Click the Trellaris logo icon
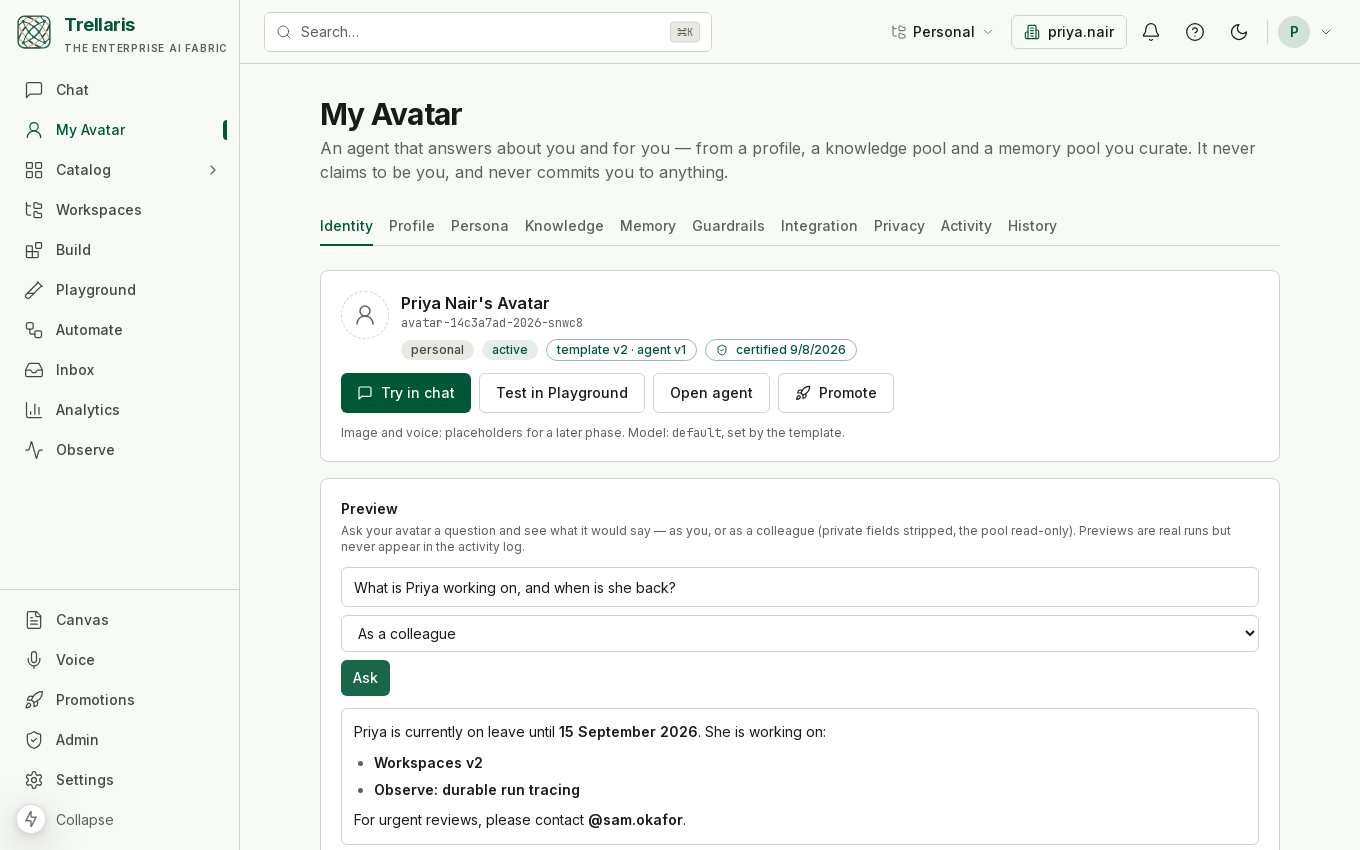 (34, 32)
